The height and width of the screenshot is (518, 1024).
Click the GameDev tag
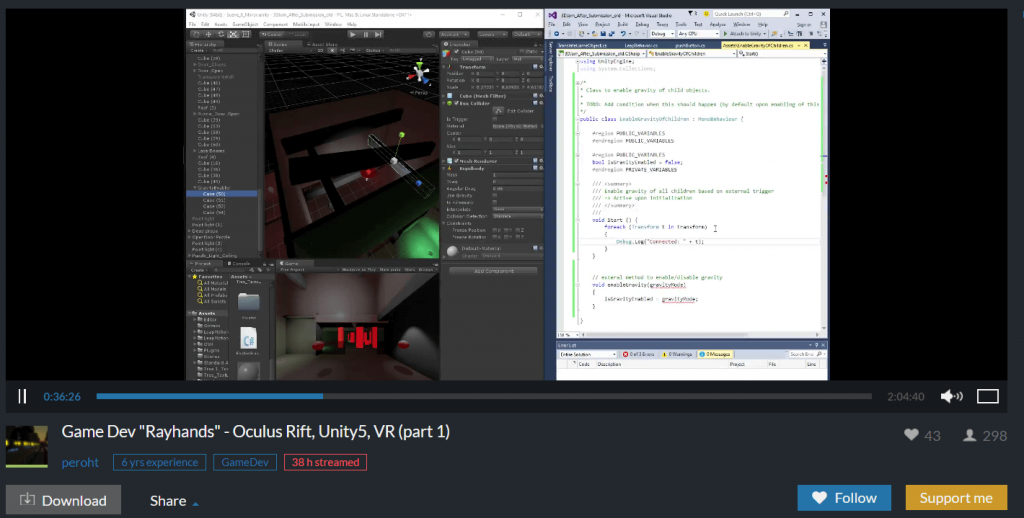[245, 462]
